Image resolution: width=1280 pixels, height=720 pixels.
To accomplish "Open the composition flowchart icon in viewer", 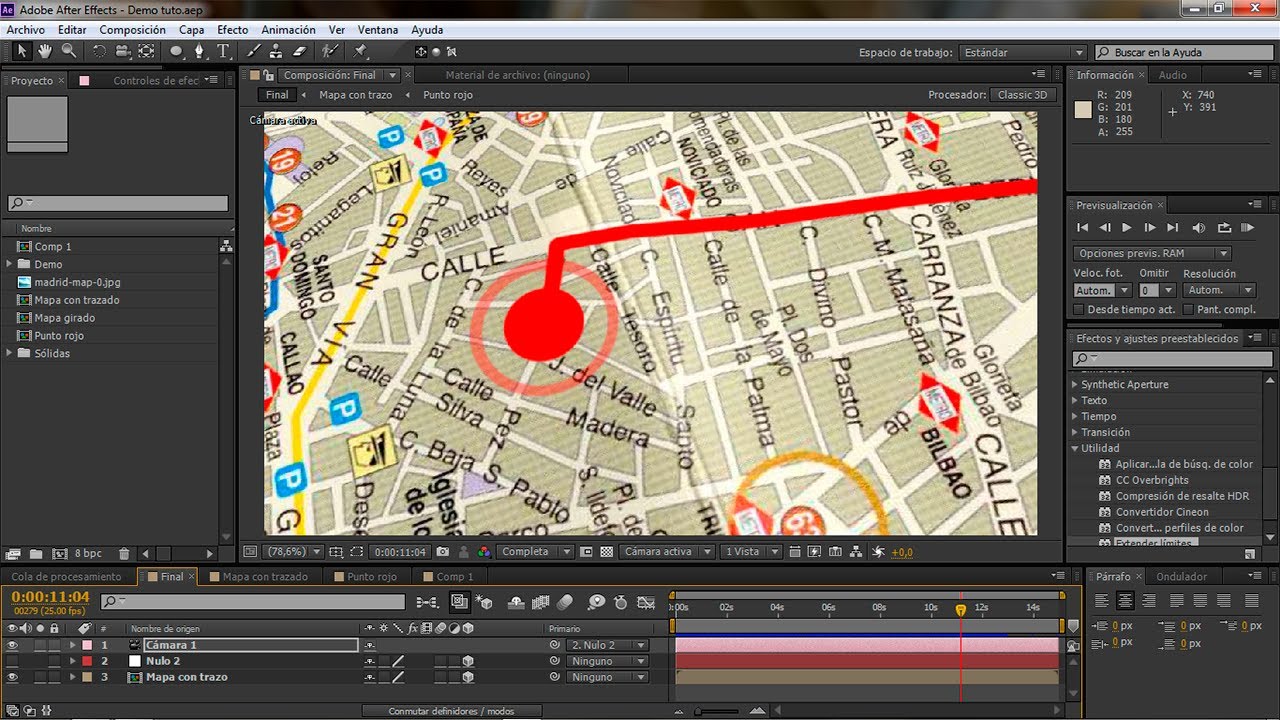I will click(x=856, y=552).
